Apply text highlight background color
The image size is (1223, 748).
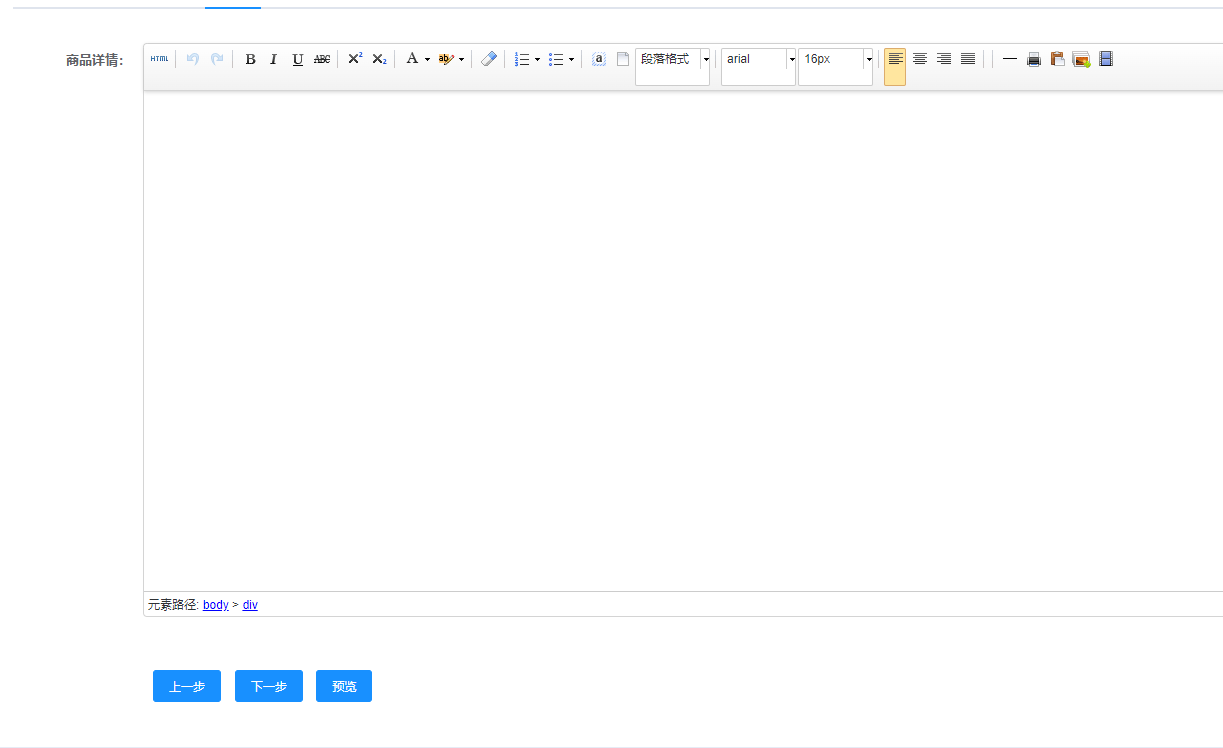point(446,59)
